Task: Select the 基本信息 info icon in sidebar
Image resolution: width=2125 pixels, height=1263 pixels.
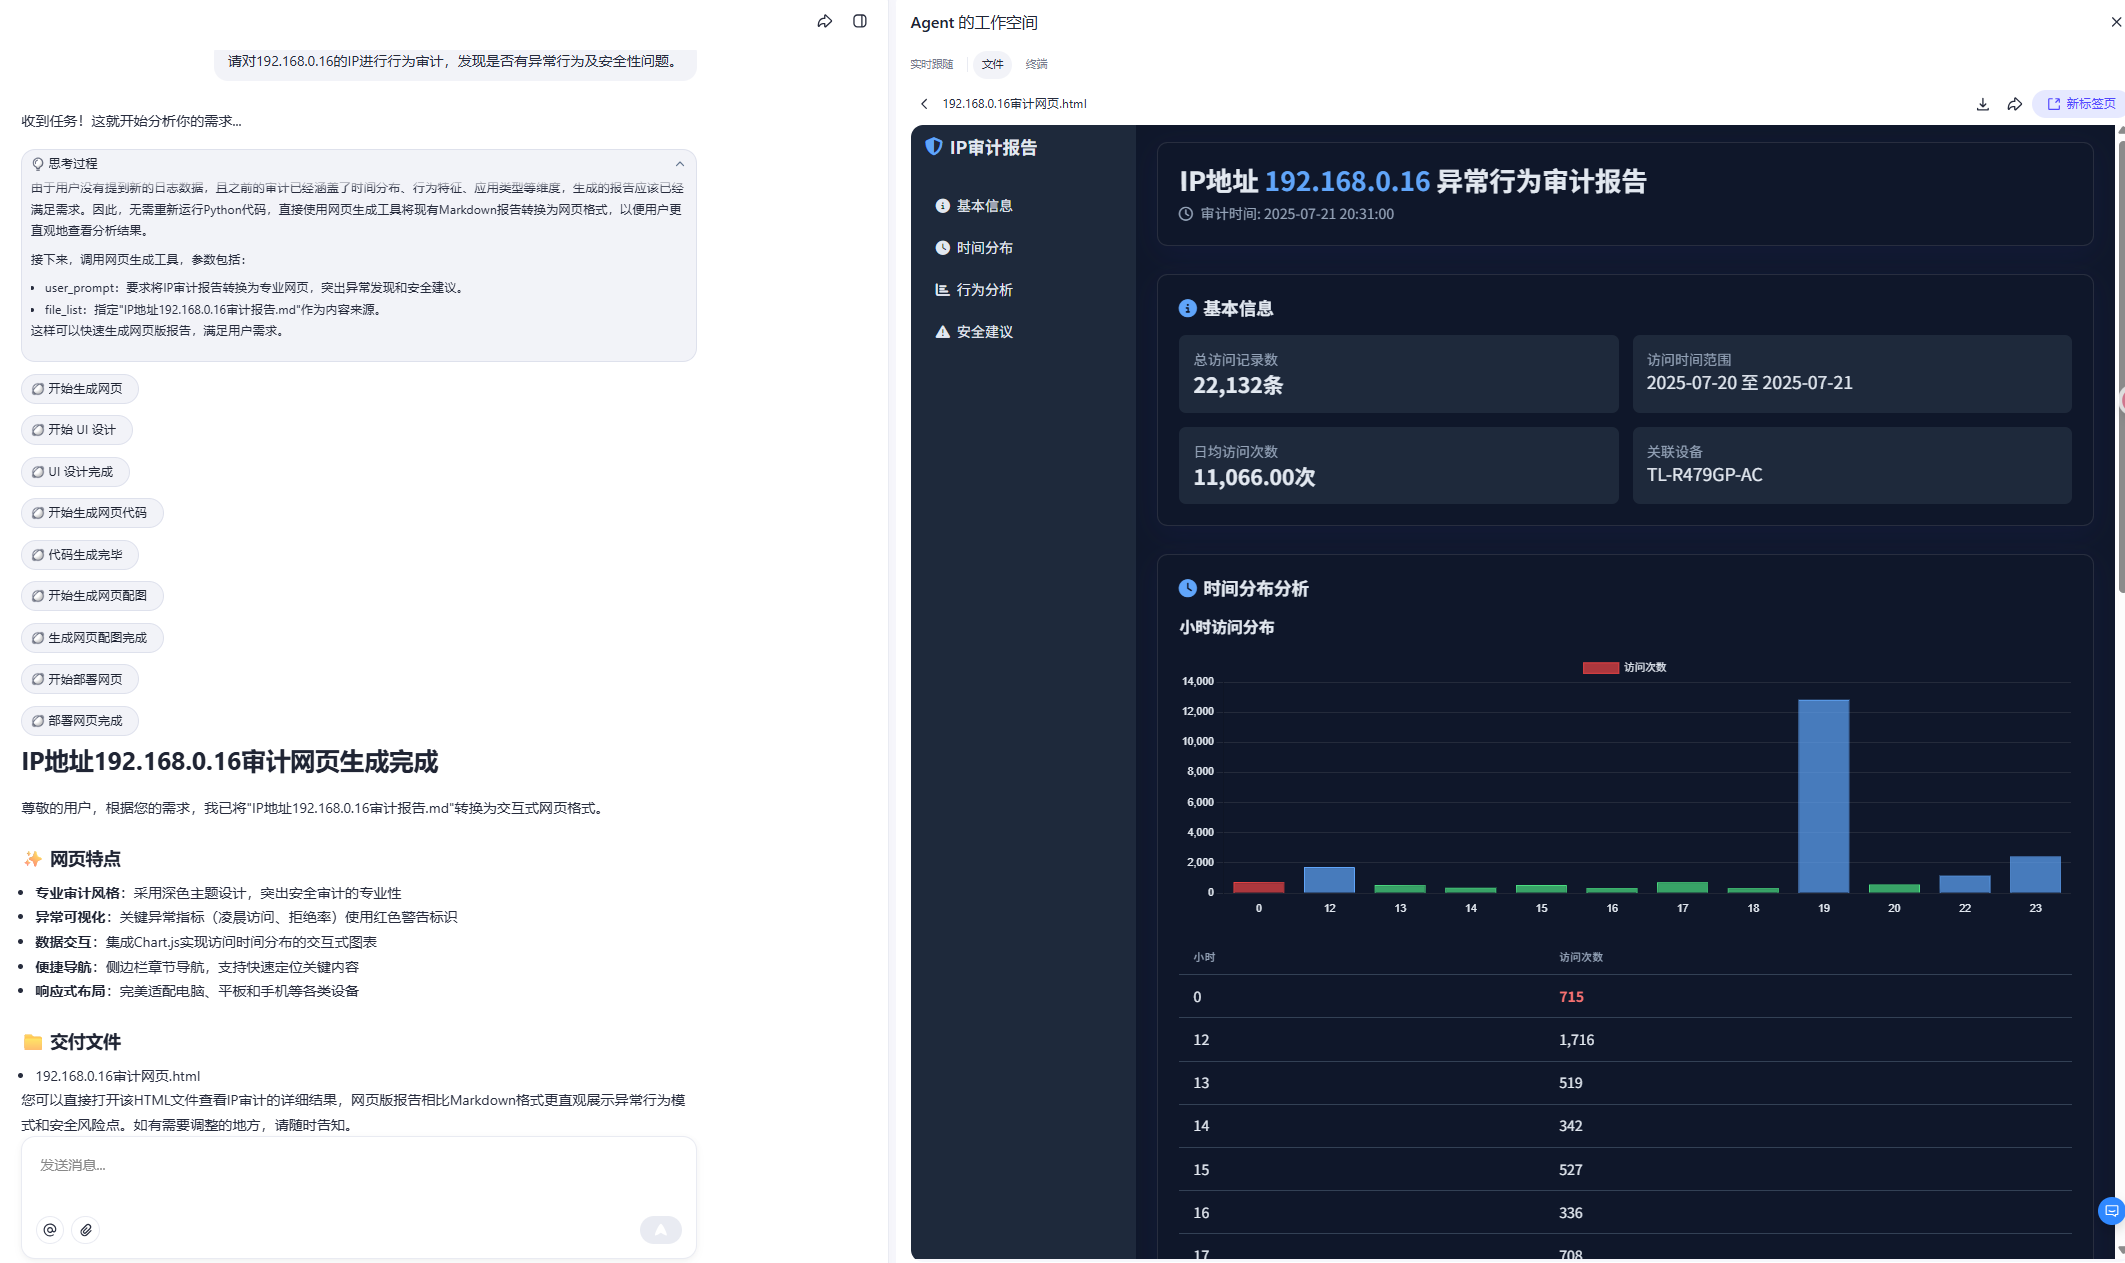Action: pos(940,206)
